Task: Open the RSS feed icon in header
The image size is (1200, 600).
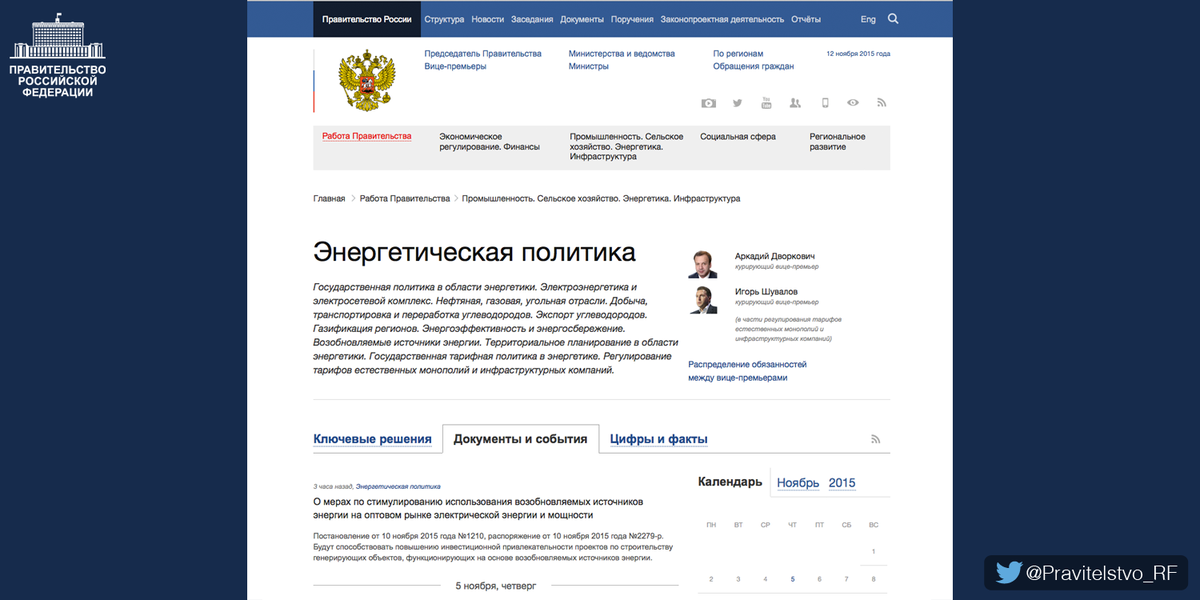Action: tap(882, 103)
